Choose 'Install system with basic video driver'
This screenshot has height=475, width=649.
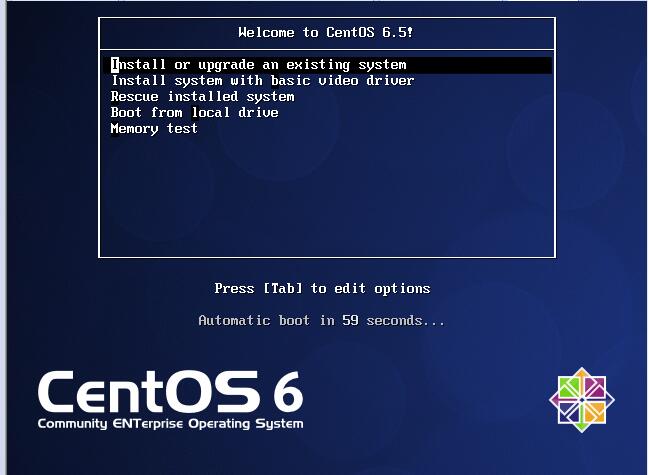pyautogui.click(x=262, y=81)
